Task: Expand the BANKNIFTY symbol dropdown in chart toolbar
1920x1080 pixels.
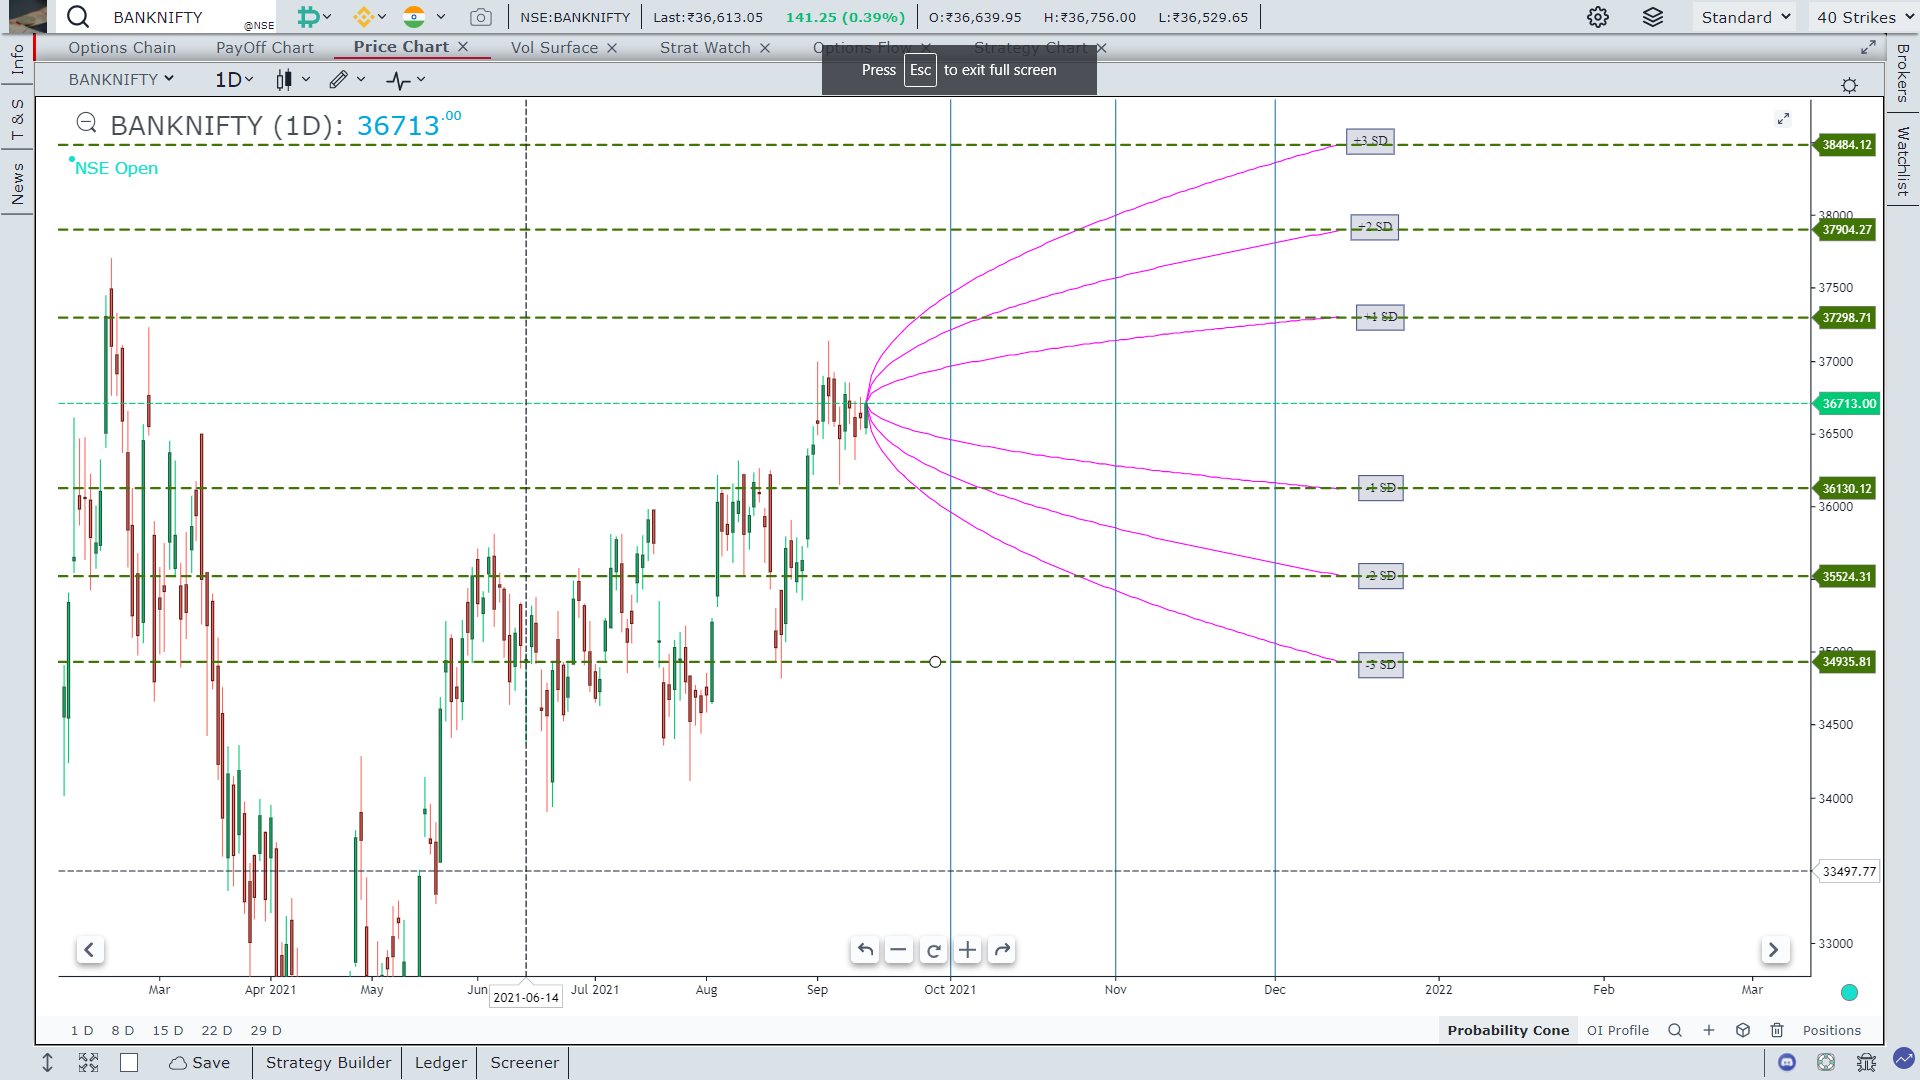Action: pyautogui.click(x=121, y=80)
